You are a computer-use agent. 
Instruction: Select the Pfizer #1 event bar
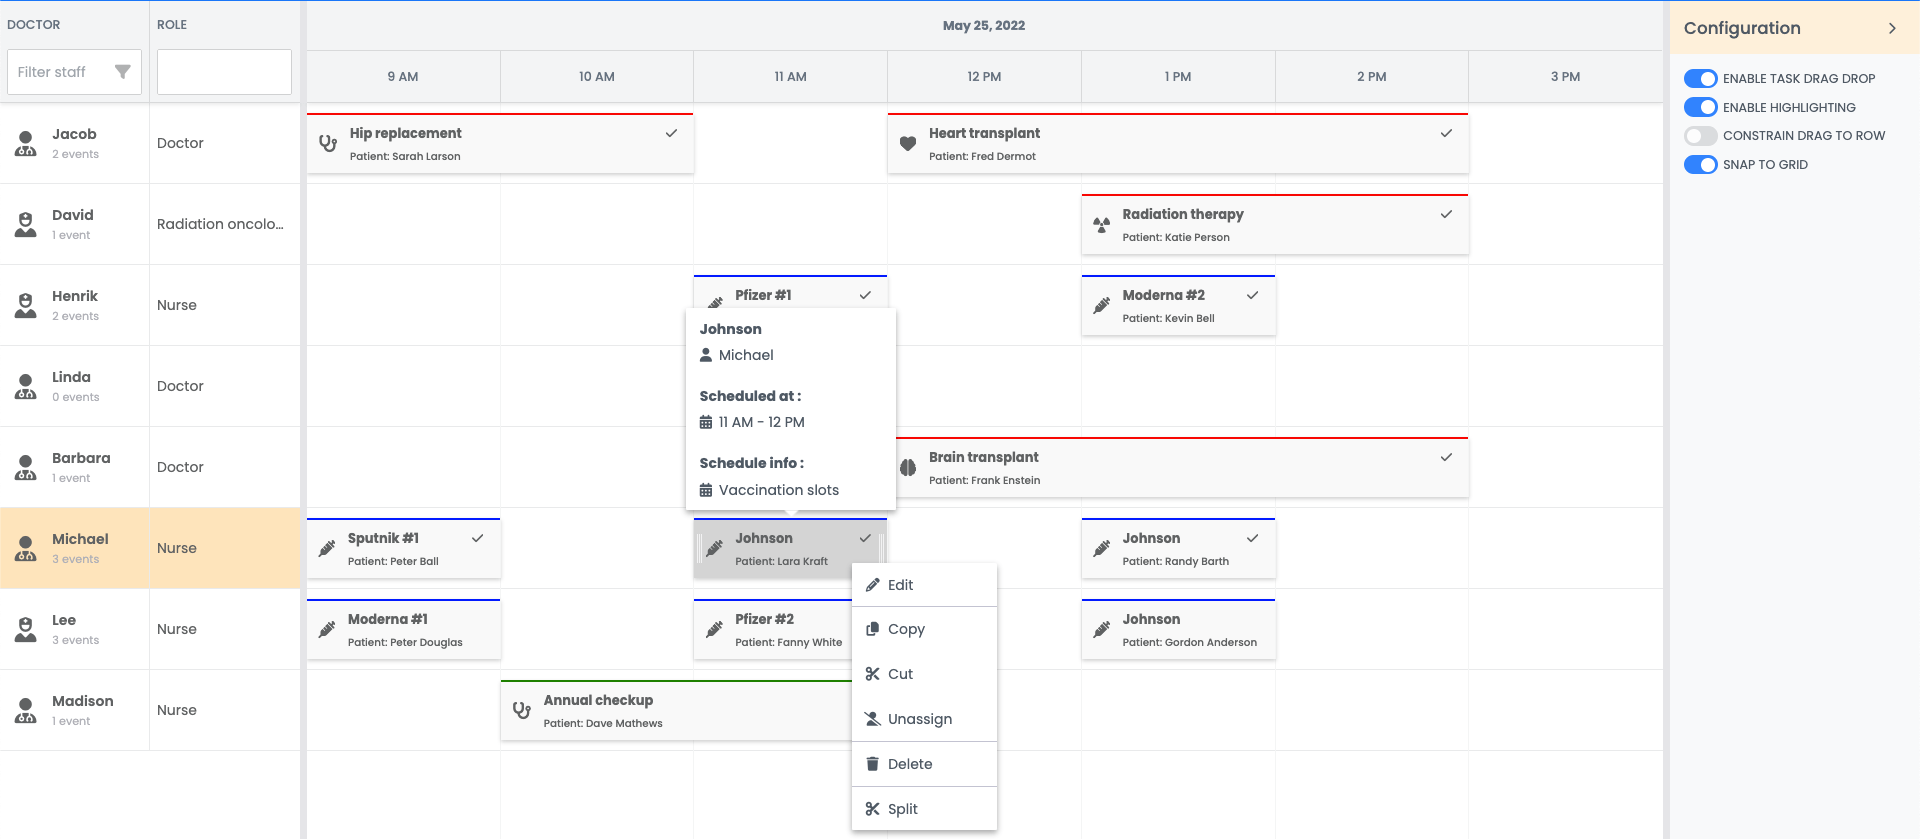click(790, 292)
